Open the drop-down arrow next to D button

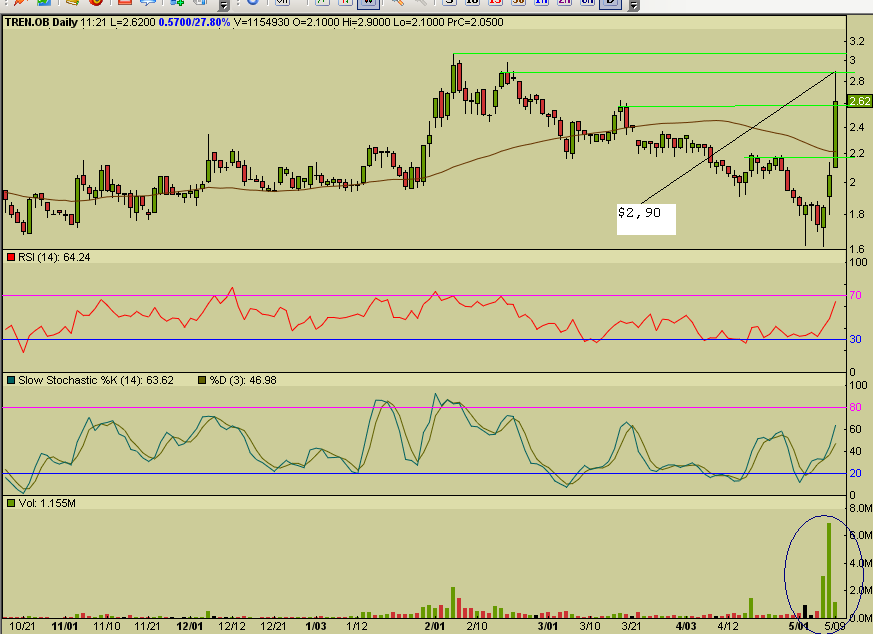click(x=634, y=7)
